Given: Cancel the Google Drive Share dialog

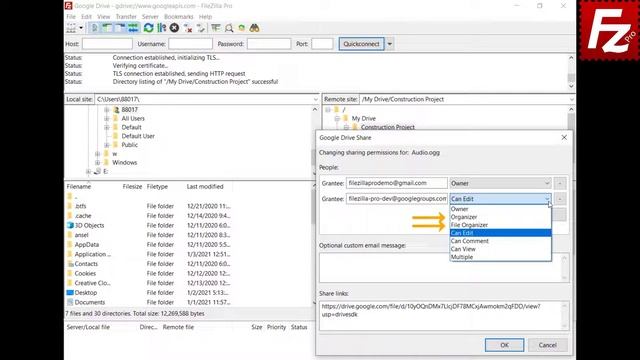Looking at the screenshot, I should (547, 345).
